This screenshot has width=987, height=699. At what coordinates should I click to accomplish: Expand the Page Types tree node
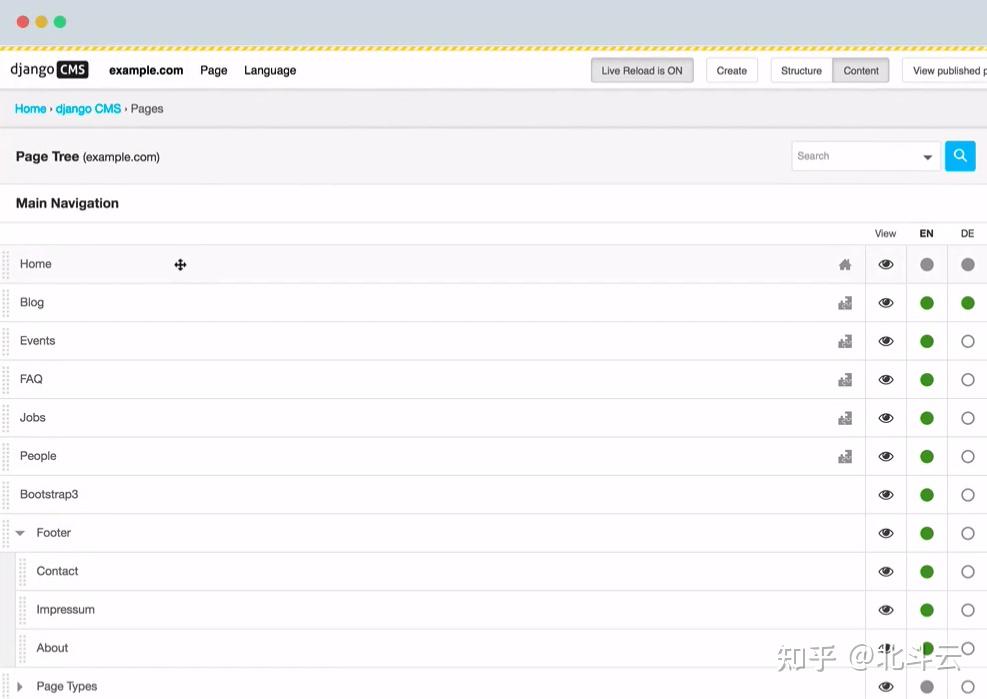pos(20,686)
